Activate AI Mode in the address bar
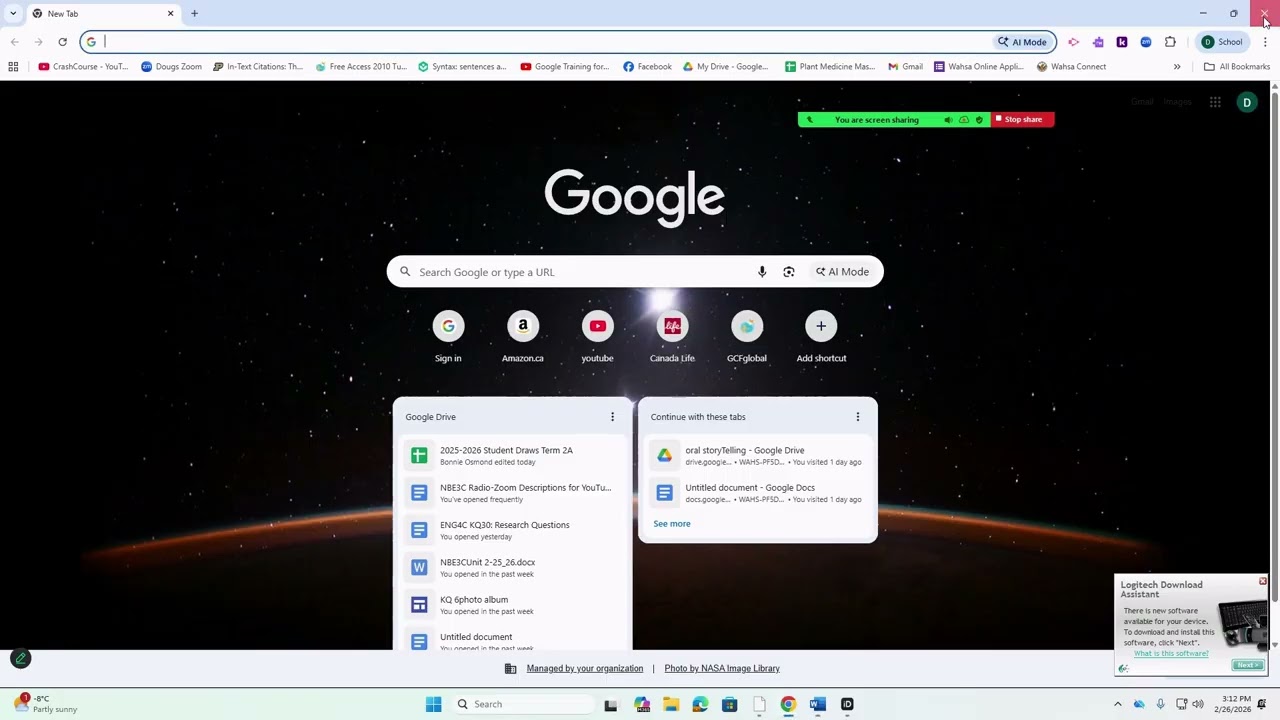Viewport: 1280px width, 720px height. (x=1022, y=42)
